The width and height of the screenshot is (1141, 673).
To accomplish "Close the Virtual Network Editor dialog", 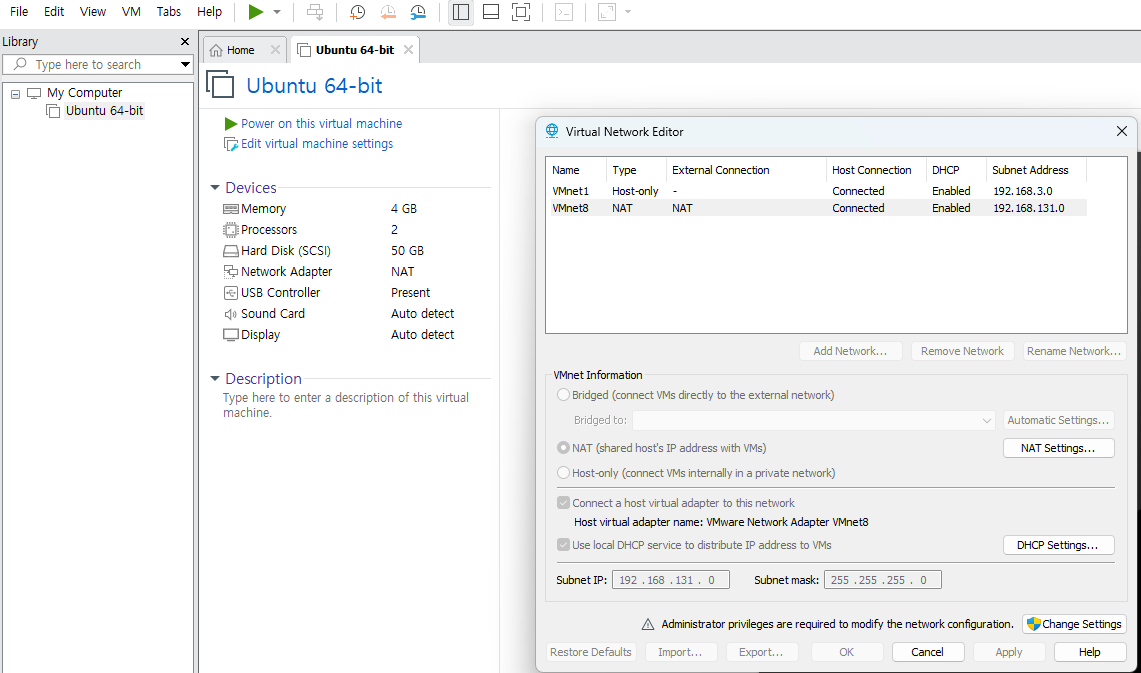I will pos(1121,131).
